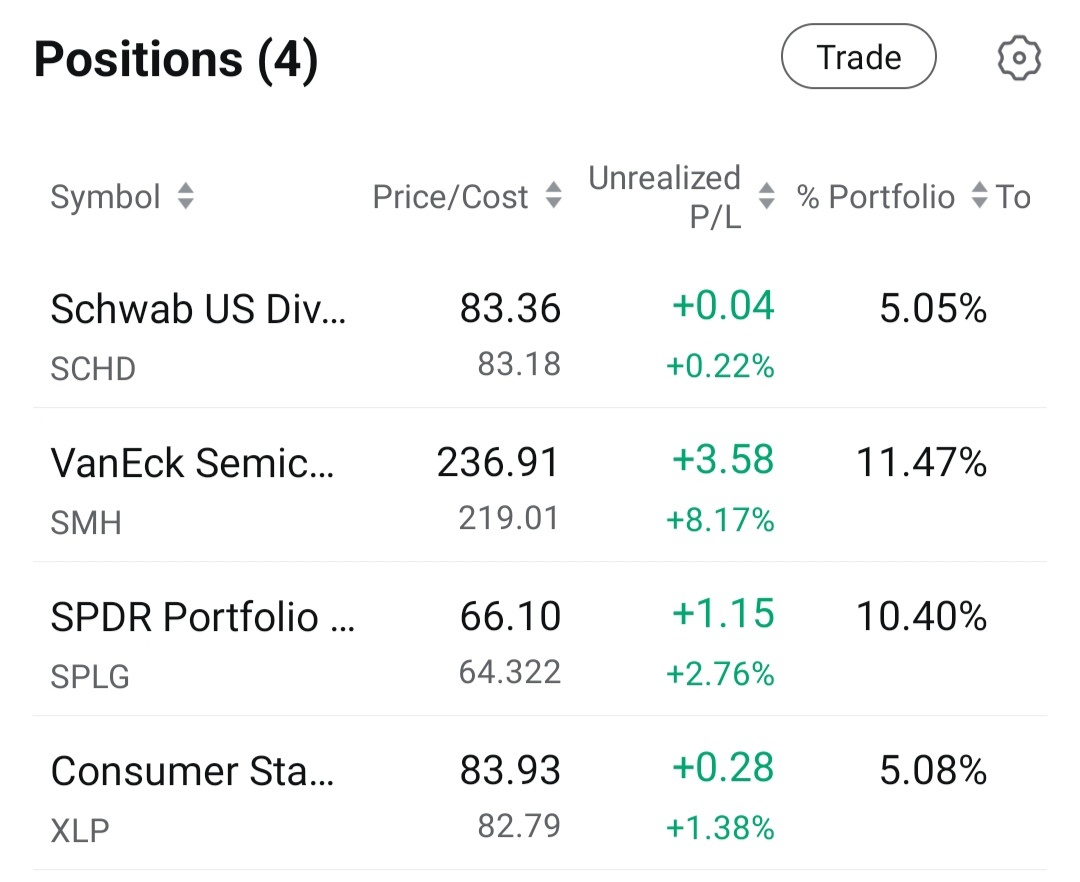The height and width of the screenshot is (882, 1080).
Task: Open the XLP position row
Action: [540, 793]
